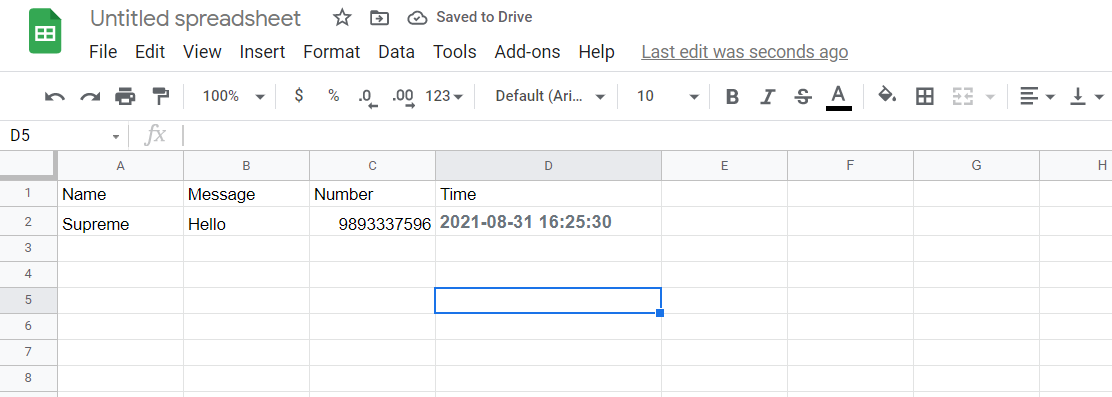This screenshot has width=1112, height=397.
Task: Select the cell containing 9893337596
Action: pyautogui.click(x=372, y=224)
